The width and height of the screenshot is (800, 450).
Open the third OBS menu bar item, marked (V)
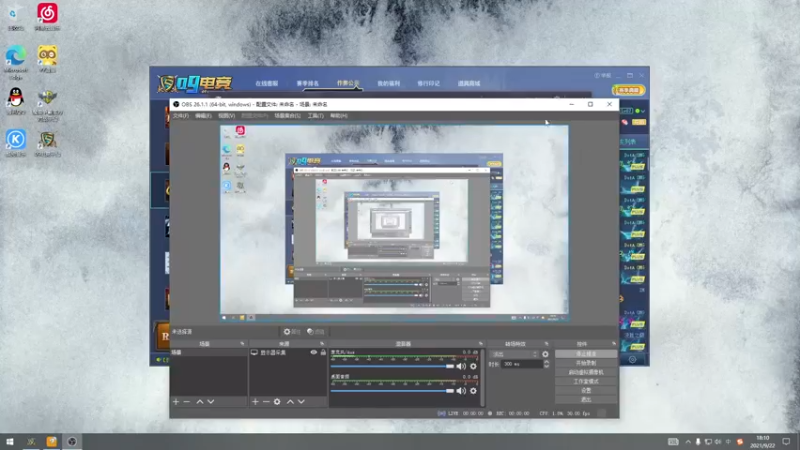pos(227,116)
